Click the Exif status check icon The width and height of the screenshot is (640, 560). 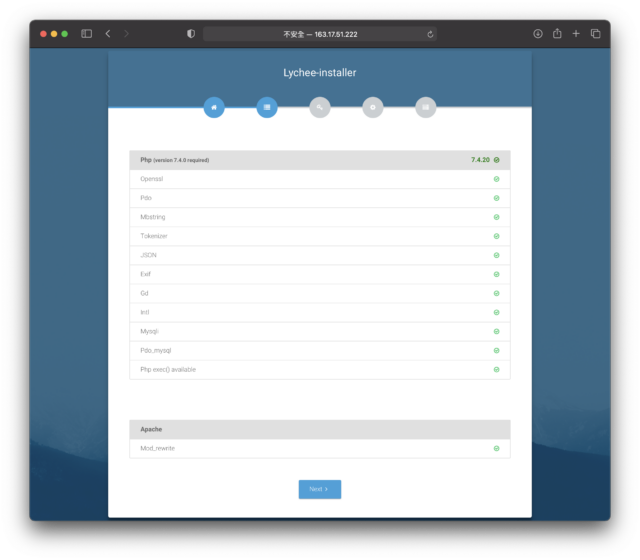pyautogui.click(x=496, y=274)
